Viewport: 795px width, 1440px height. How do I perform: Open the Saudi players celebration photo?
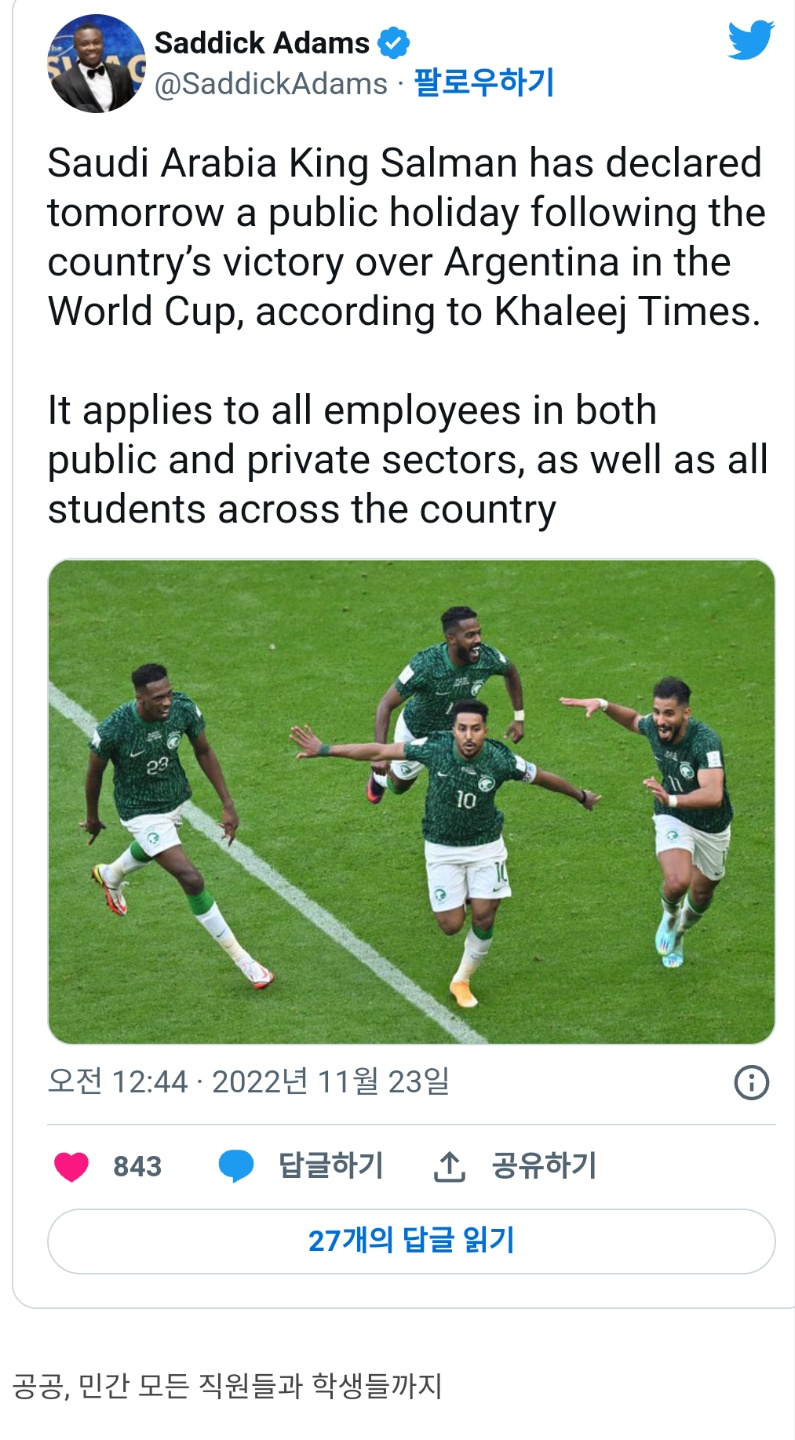[411, 801]
